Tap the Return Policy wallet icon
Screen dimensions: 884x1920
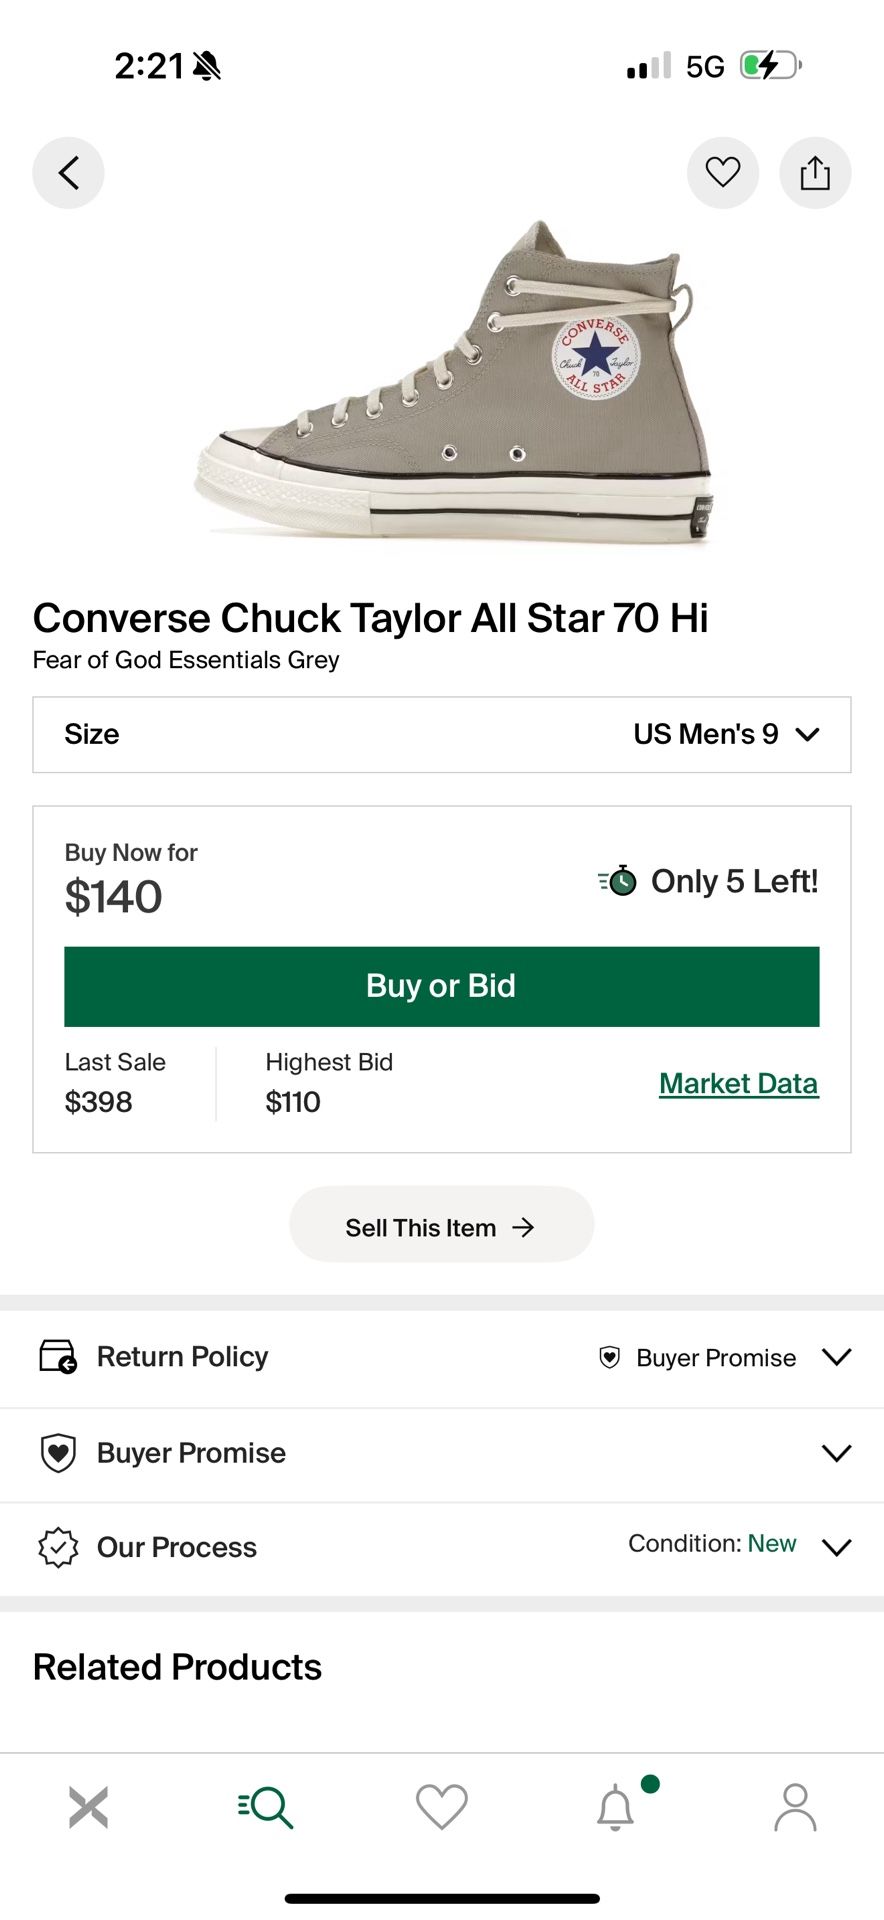[x=57, y=1356]
